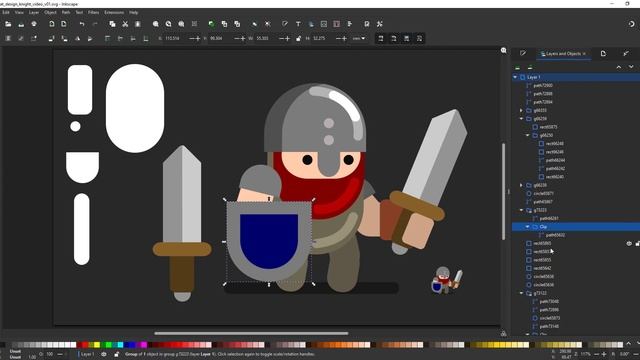The height and width of the screenshot is (360, 640).
Task: Click the Zoom to selection icon
Action: pos(156,24)
